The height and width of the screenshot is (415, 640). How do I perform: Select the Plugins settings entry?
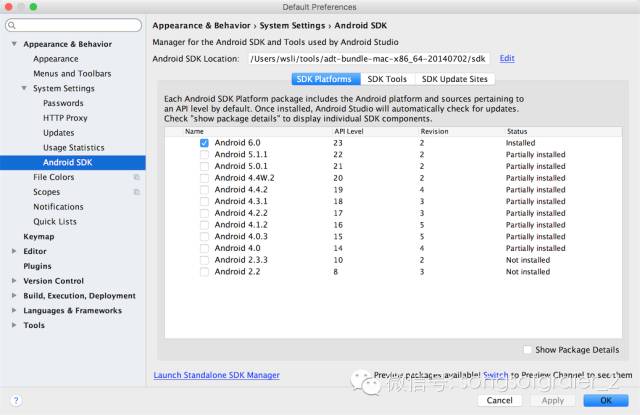coord(37,266)
